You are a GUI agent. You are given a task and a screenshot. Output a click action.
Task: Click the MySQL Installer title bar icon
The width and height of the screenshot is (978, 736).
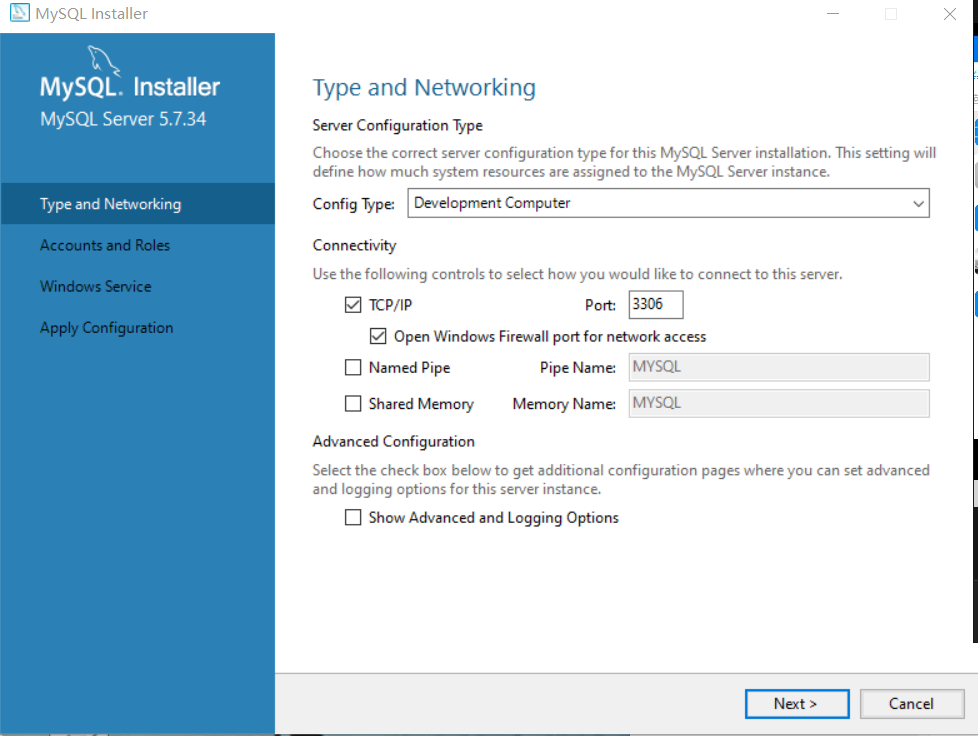[19, 12]
